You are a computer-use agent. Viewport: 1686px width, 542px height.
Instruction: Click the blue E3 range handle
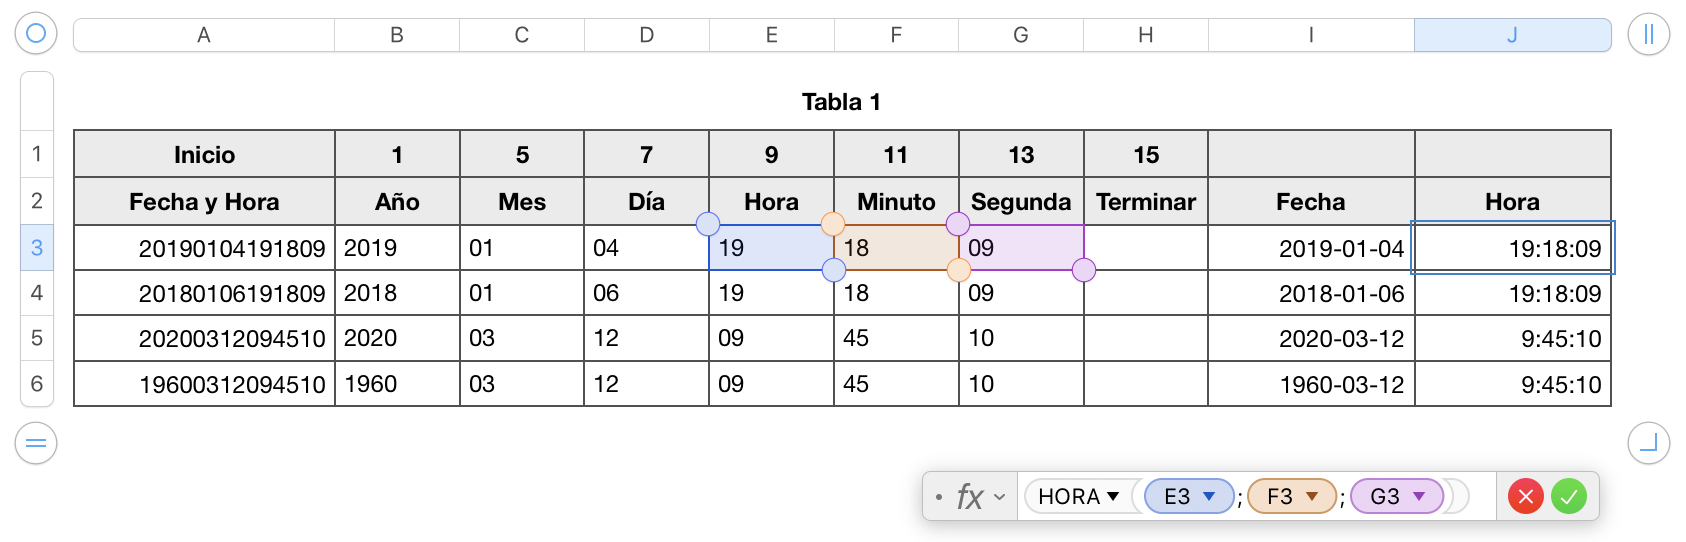click(708, 224)
